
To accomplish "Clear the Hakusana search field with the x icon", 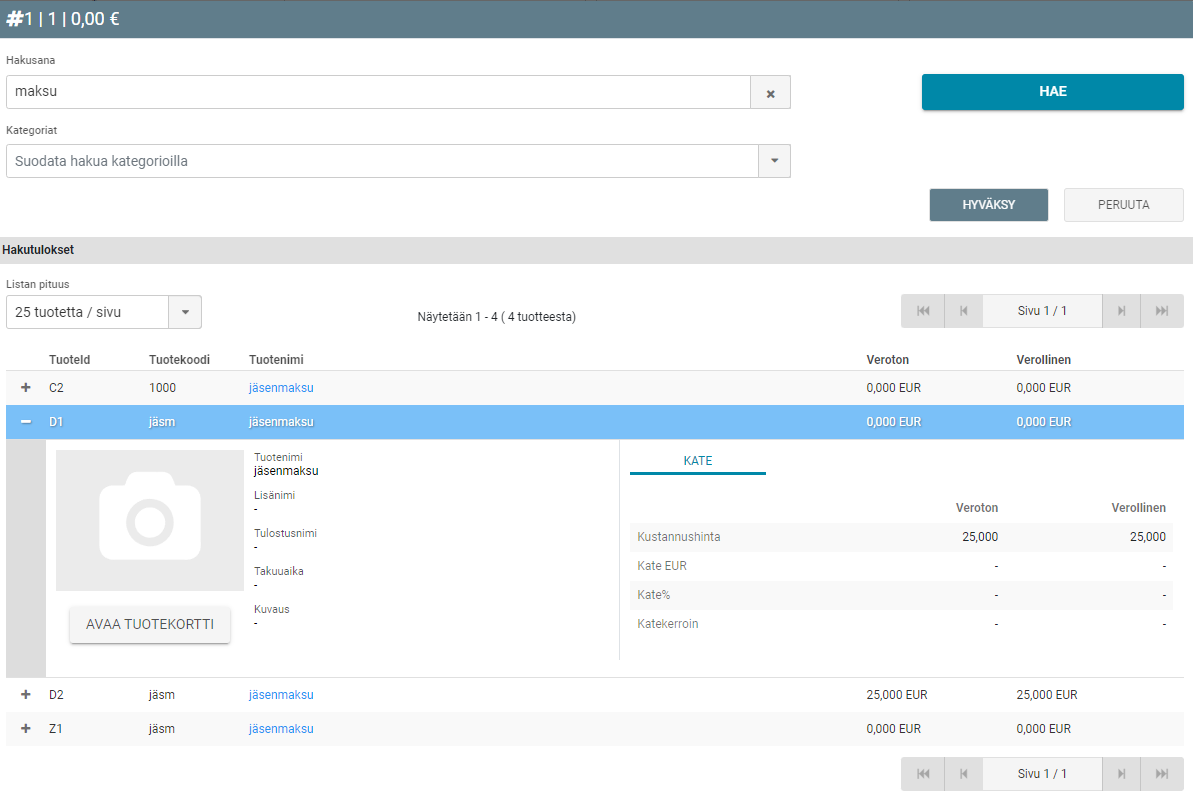I will pyautogui.click(x=770, y=92).
